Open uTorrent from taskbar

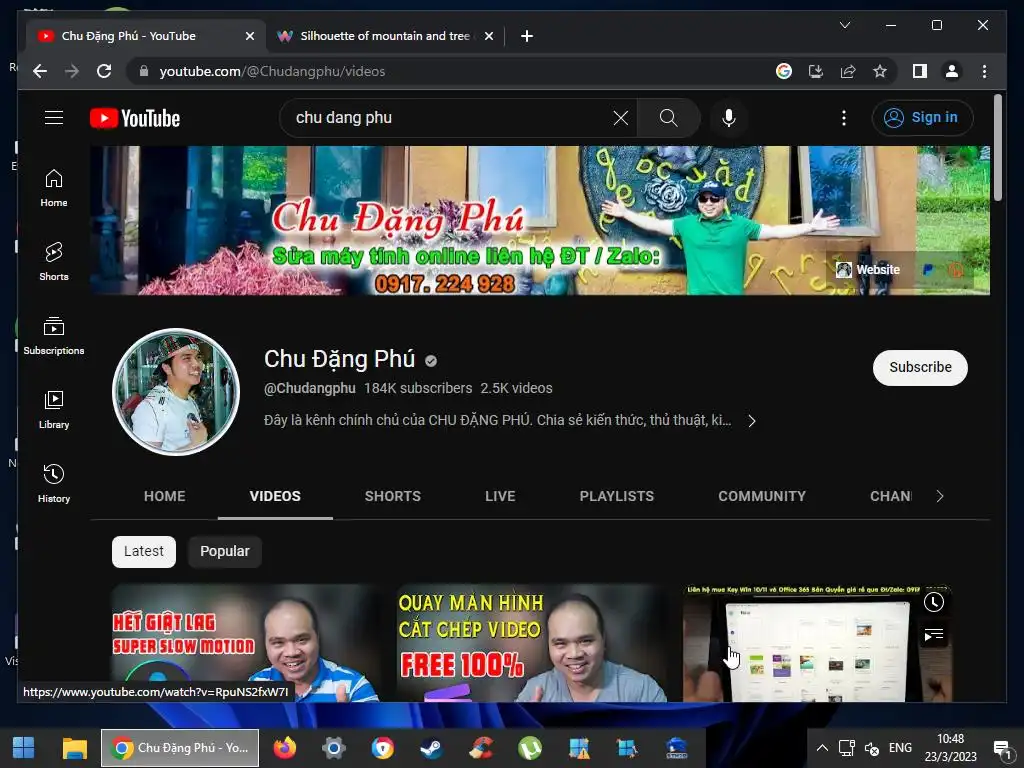coord(530,748)
